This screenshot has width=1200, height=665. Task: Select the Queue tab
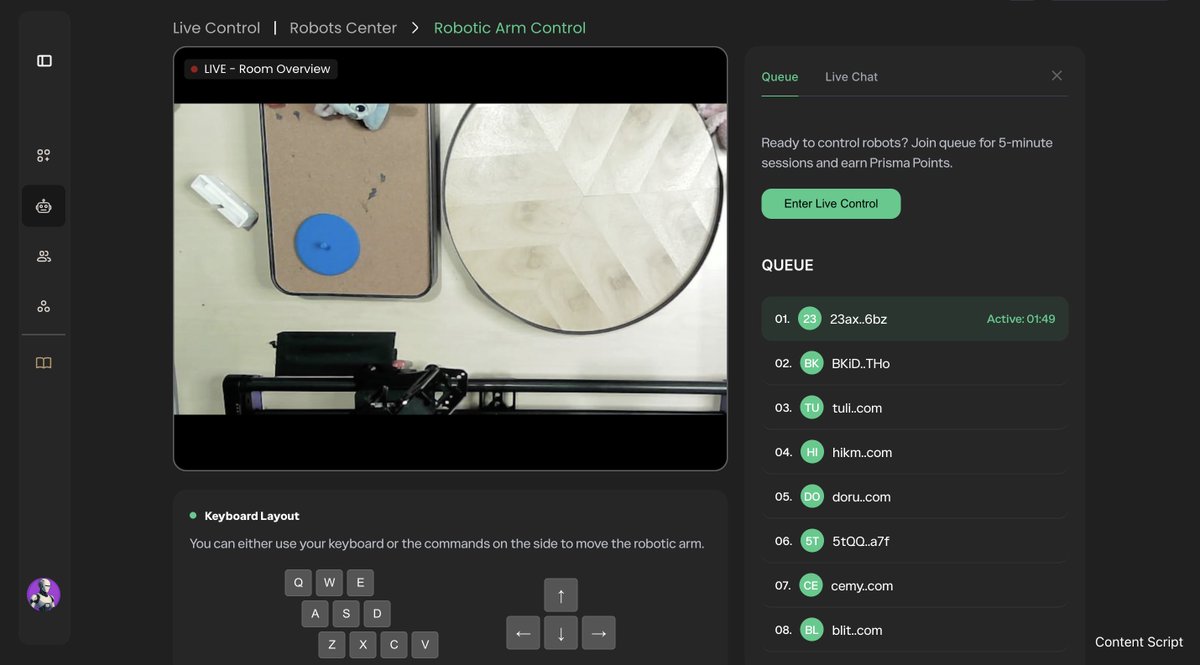click(780, 76)
